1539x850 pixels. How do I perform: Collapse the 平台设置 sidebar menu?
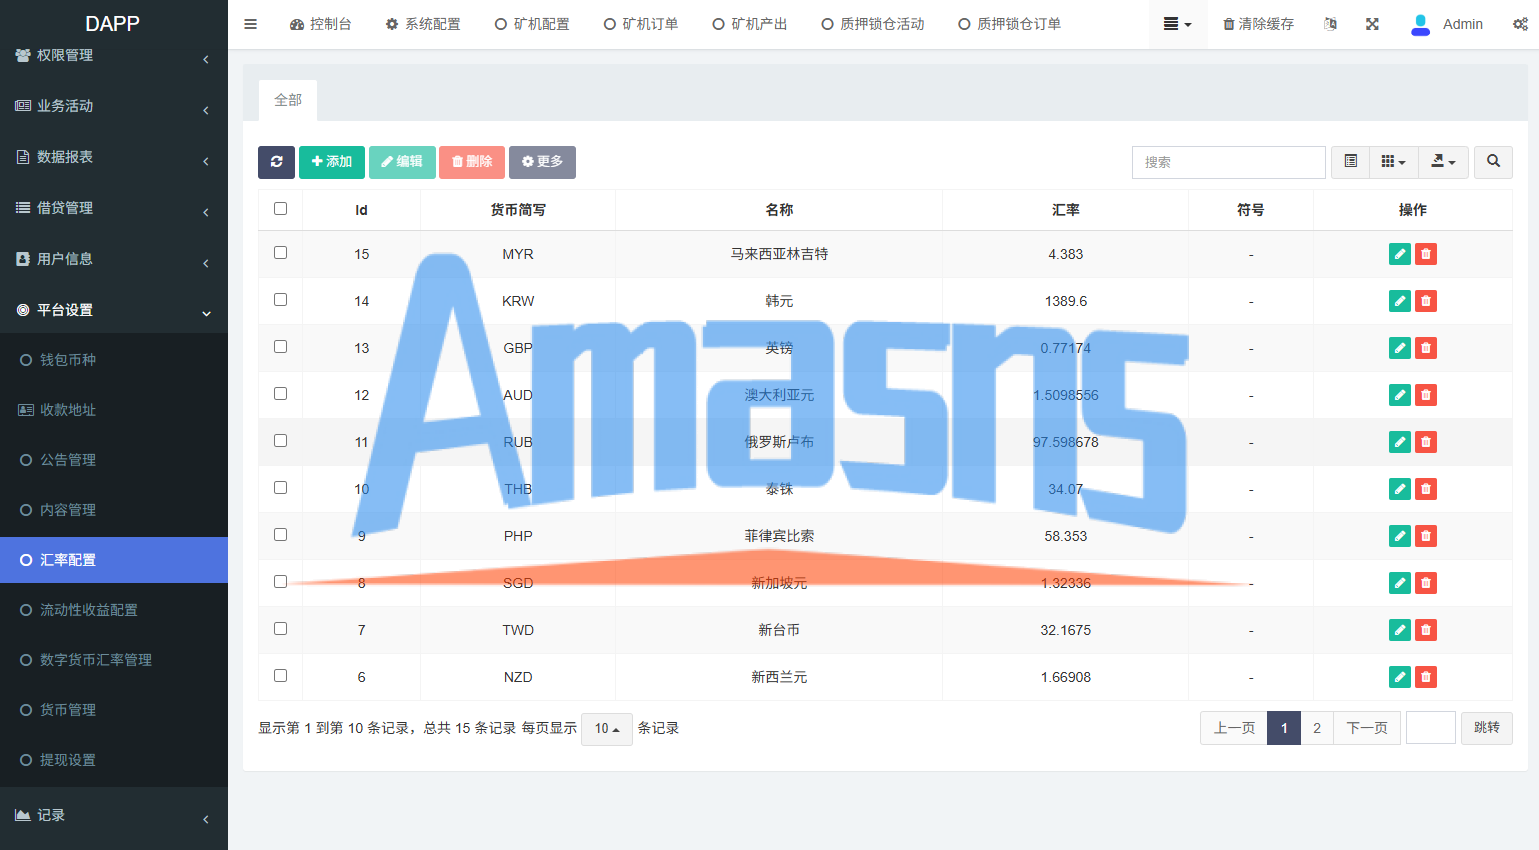114,310
